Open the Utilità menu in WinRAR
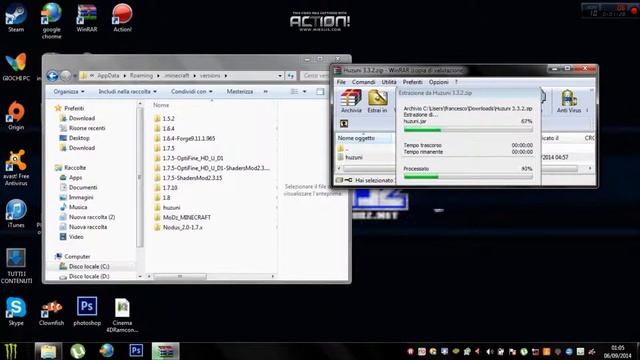 click(389, 82)
